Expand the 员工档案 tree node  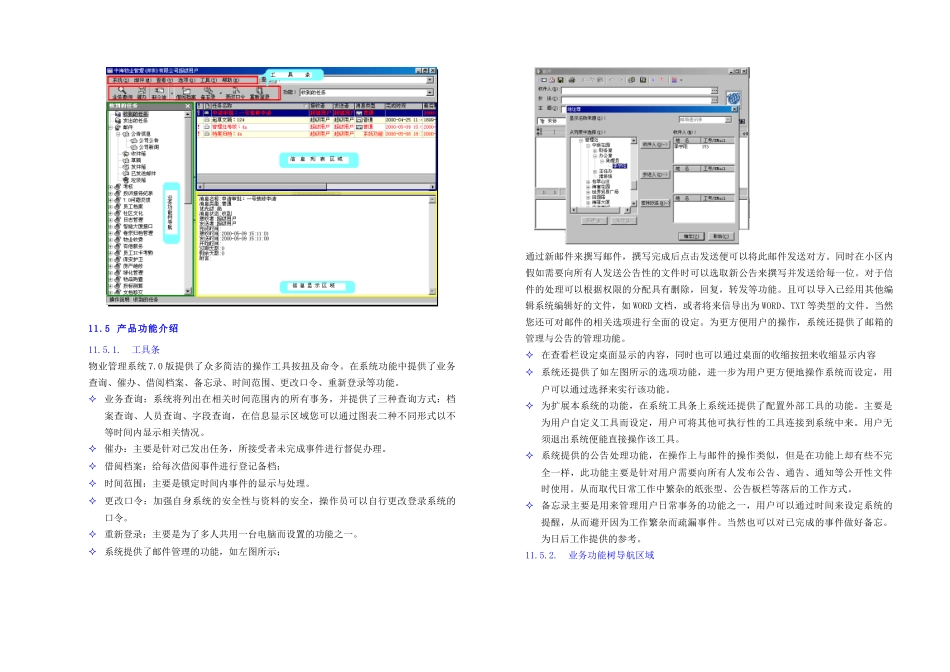(x=110, y=207)
